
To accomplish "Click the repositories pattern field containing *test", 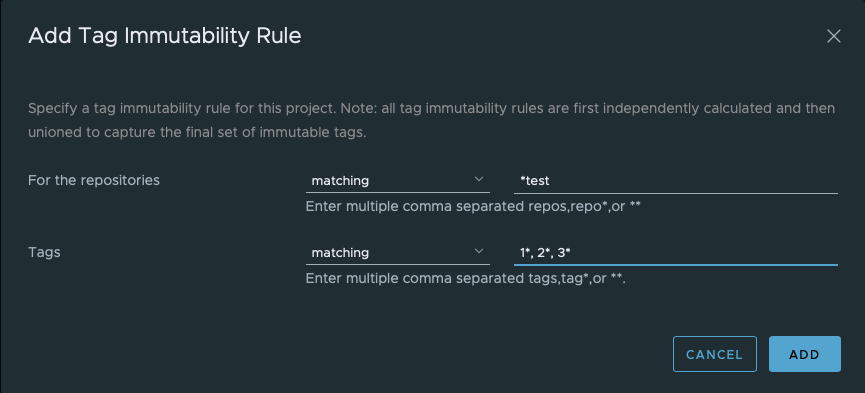I will (676, 180).
